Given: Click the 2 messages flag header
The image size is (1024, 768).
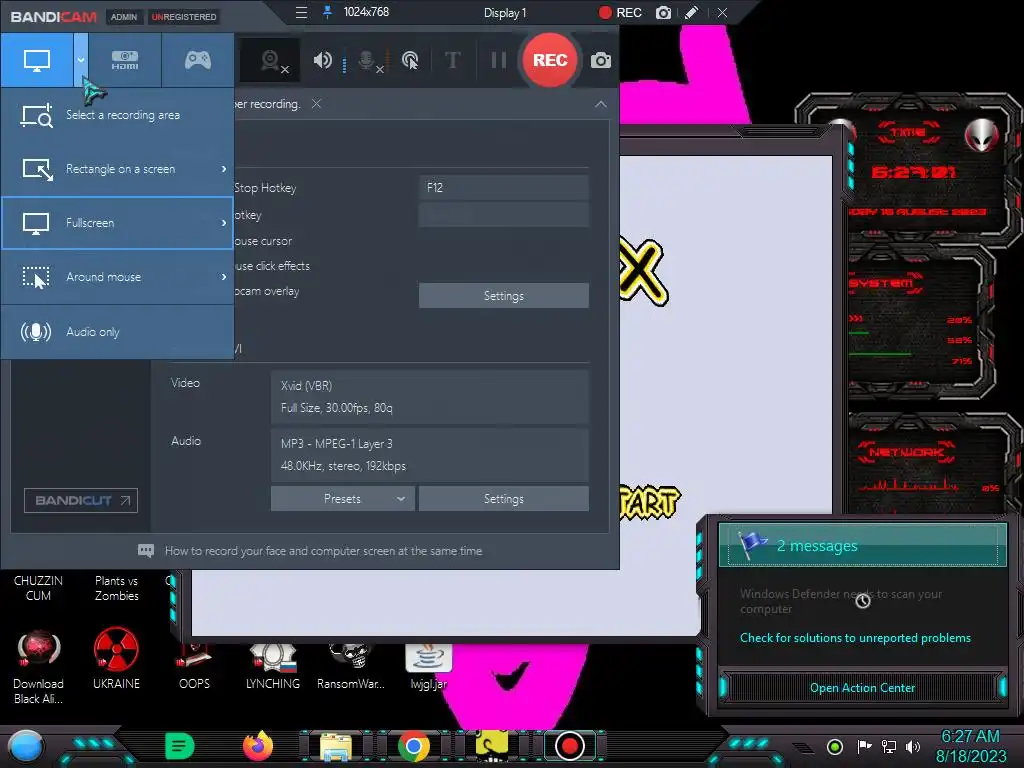Looking at the screenshot, I should (862, 545).
